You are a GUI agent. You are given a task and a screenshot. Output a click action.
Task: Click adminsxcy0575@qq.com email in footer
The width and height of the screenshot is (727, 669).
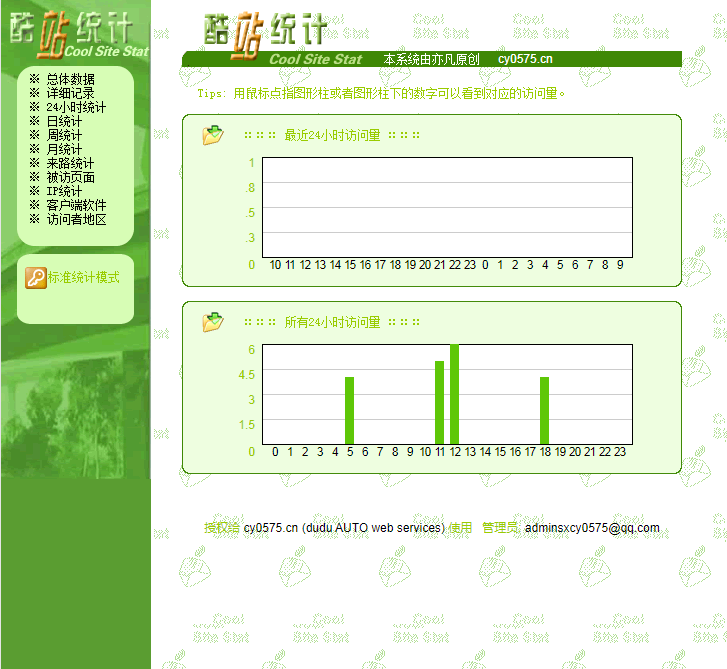(592, 528)
